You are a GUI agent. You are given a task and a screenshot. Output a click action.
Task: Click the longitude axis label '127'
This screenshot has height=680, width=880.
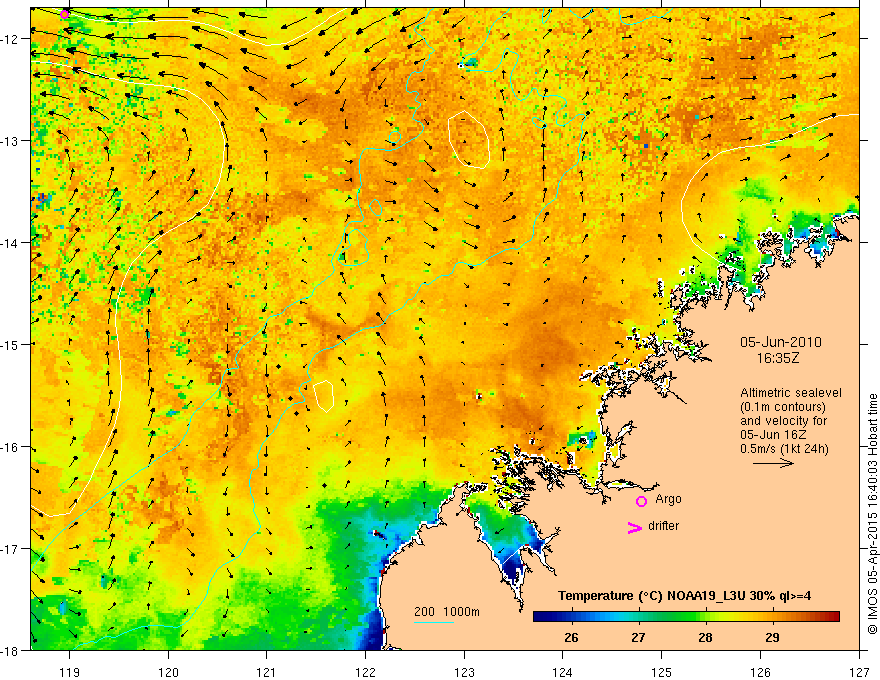click(859, 672)
